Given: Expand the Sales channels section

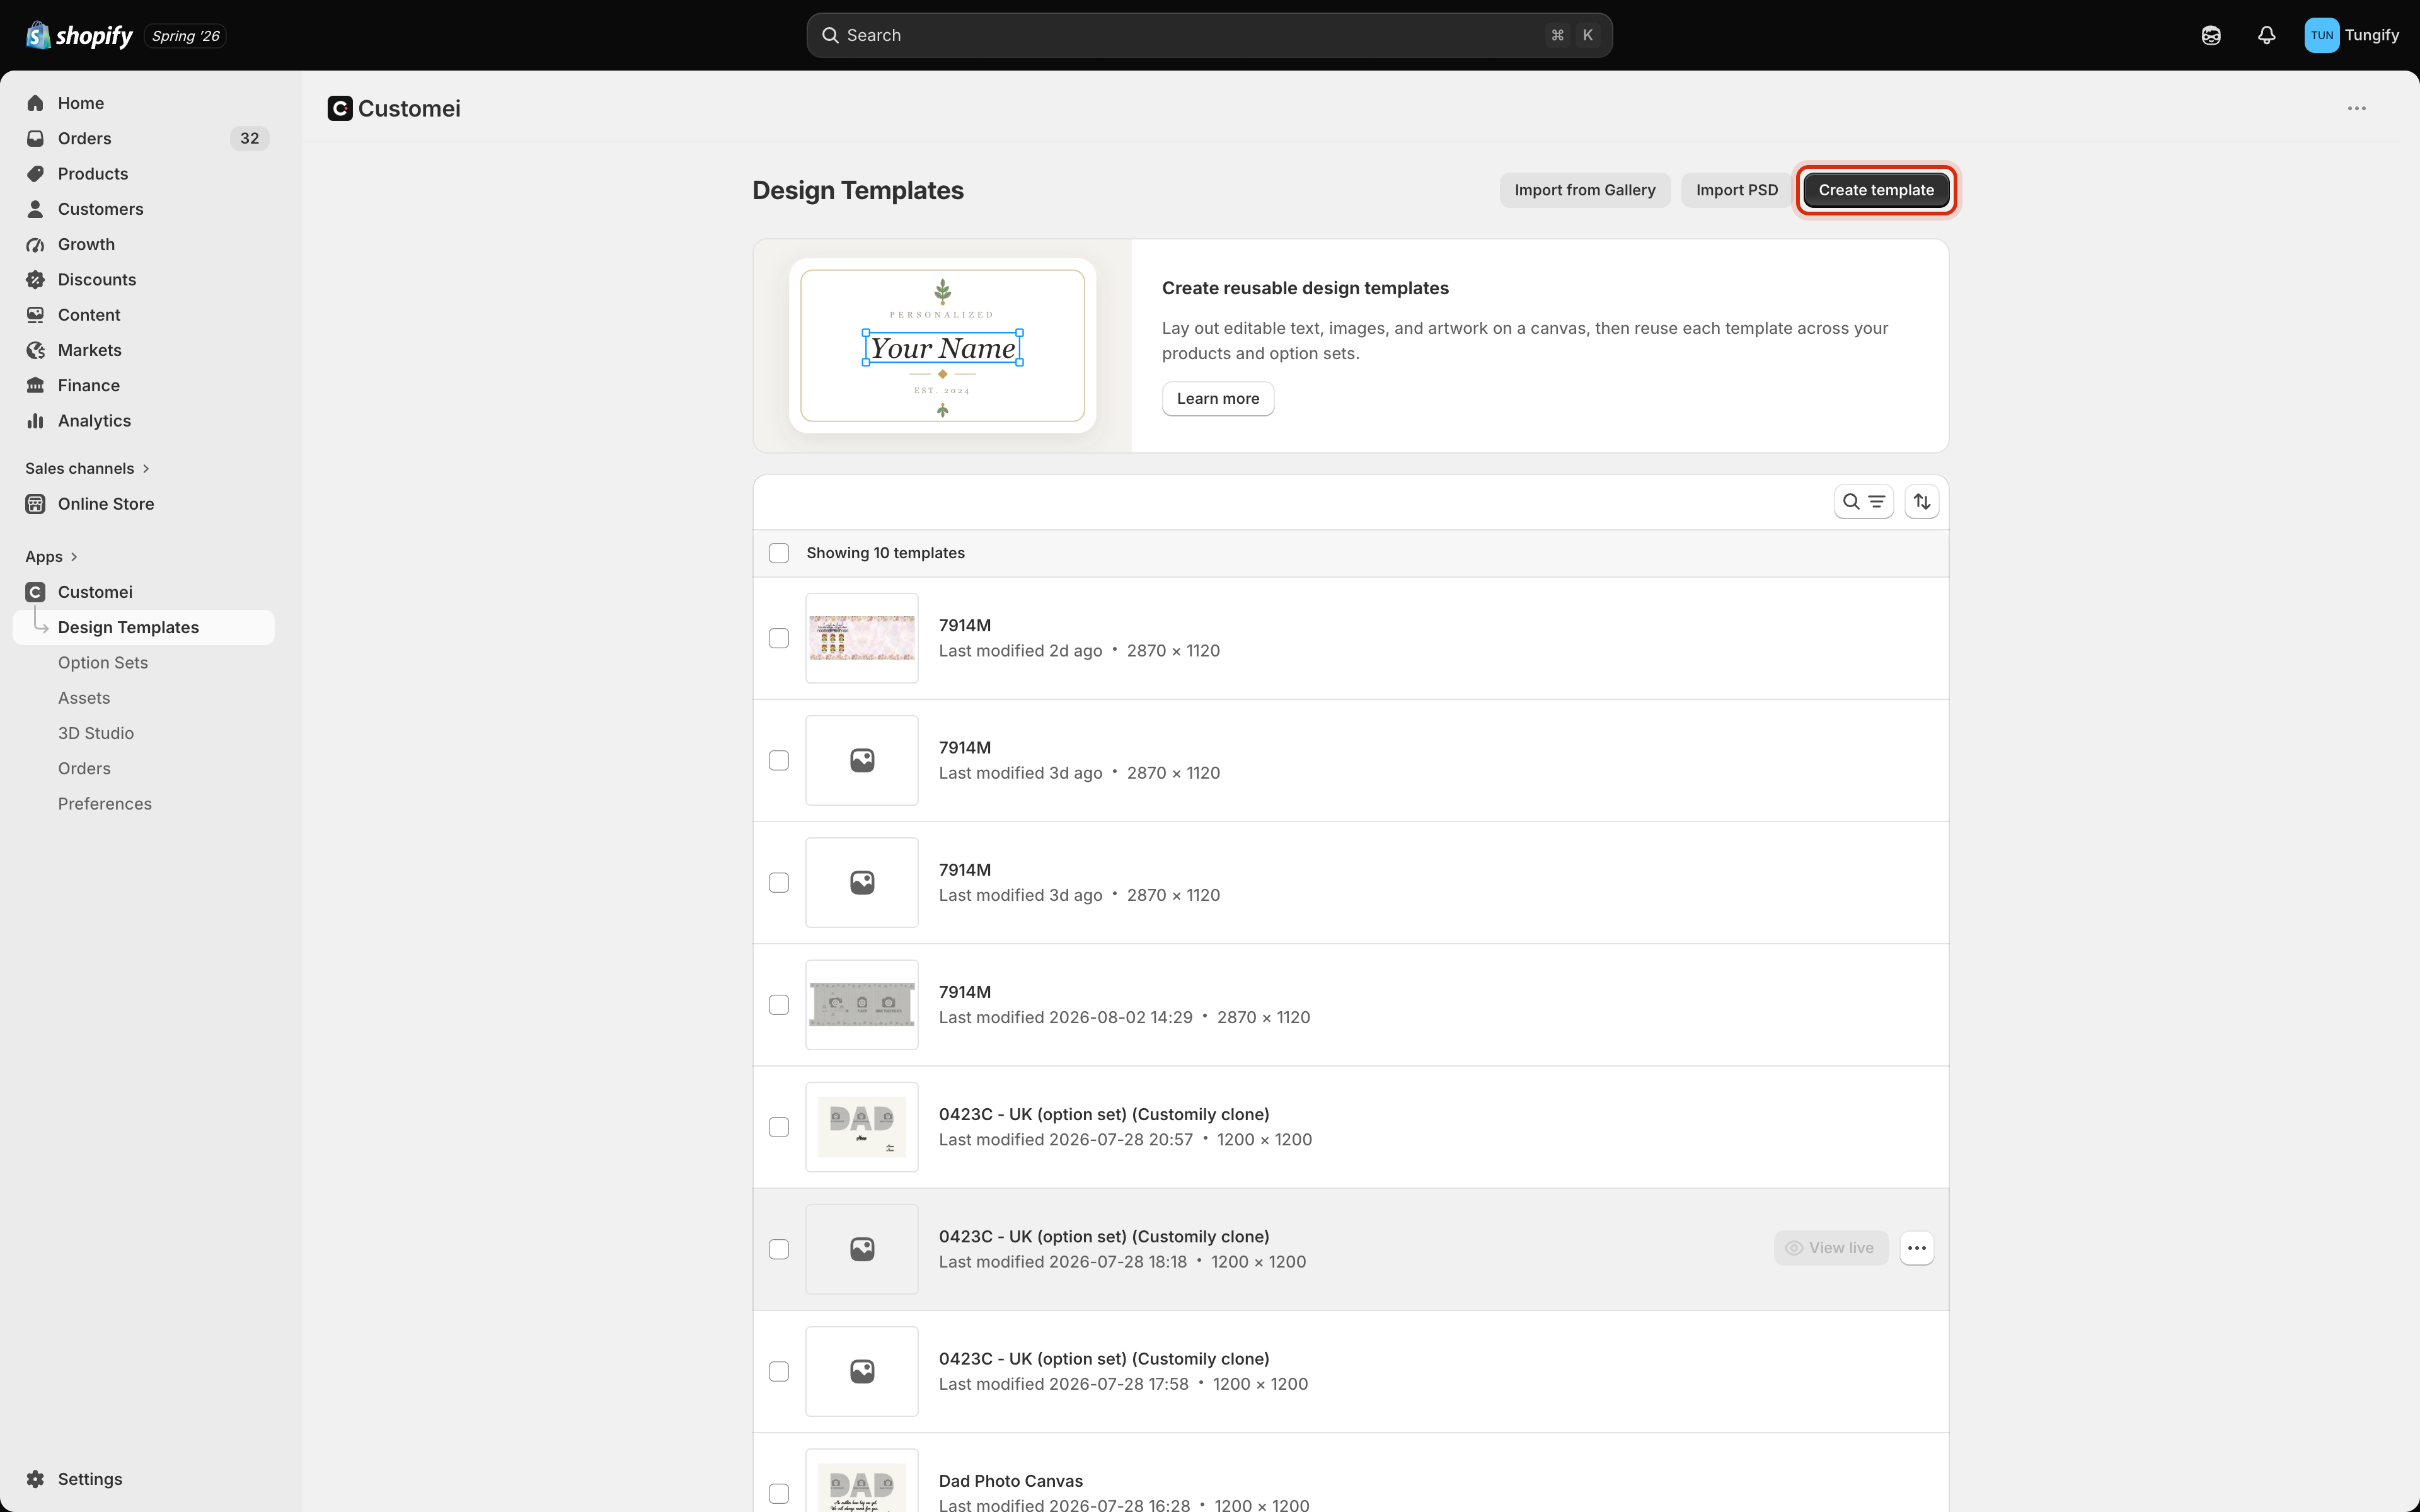Looking at the screenshot, I should 87,468.
